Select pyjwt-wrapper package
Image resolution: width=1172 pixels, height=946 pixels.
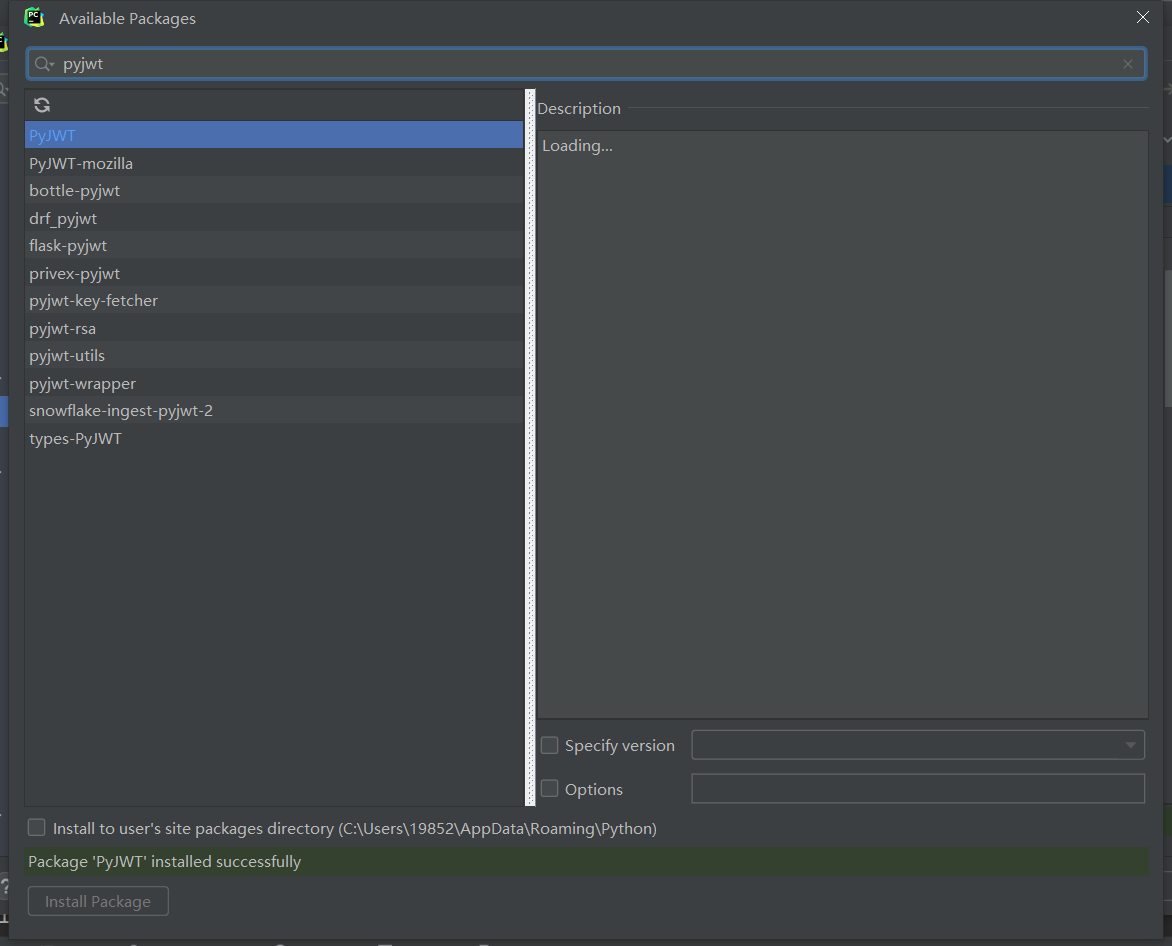274,383
